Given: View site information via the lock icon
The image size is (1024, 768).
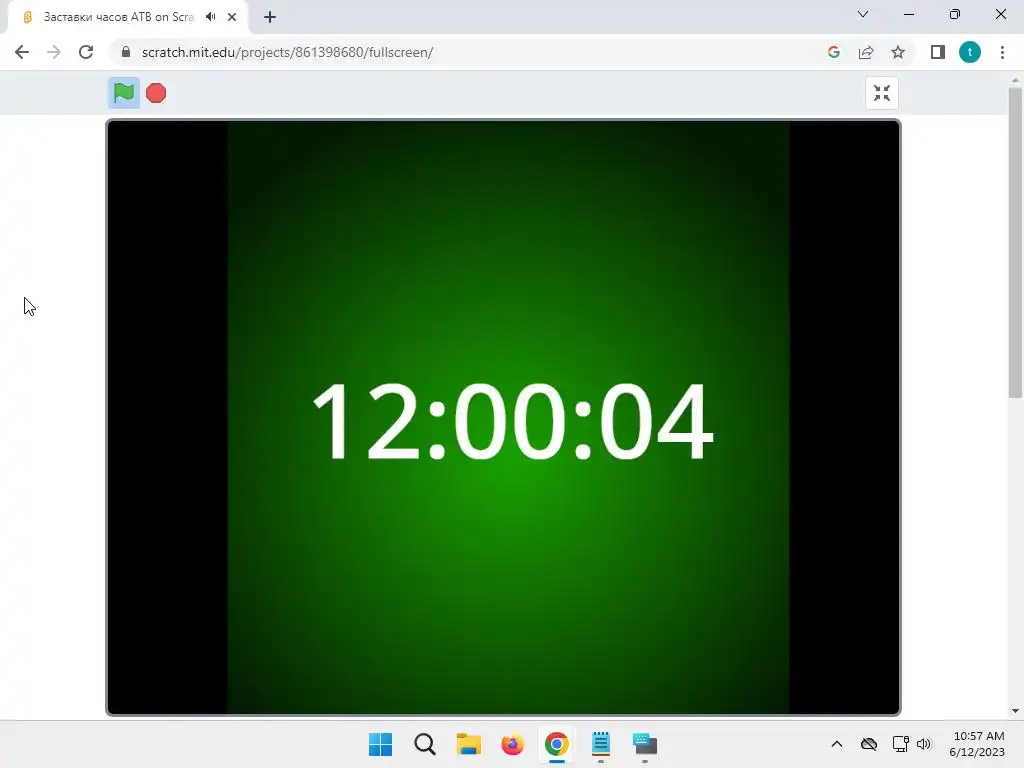Looking at the screenshot, I should [126, 52].
